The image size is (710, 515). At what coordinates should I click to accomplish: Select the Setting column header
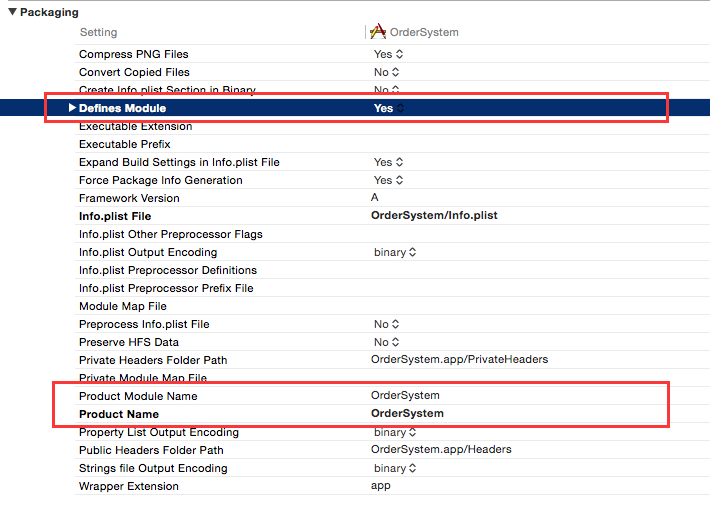[98, 32]
